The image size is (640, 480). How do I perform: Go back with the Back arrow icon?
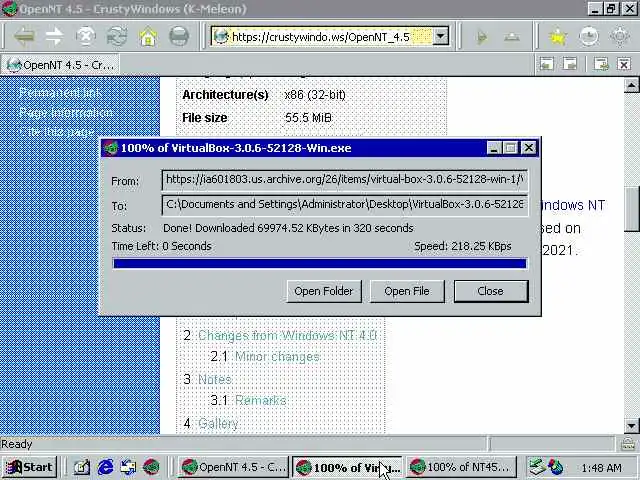[24, 37]
